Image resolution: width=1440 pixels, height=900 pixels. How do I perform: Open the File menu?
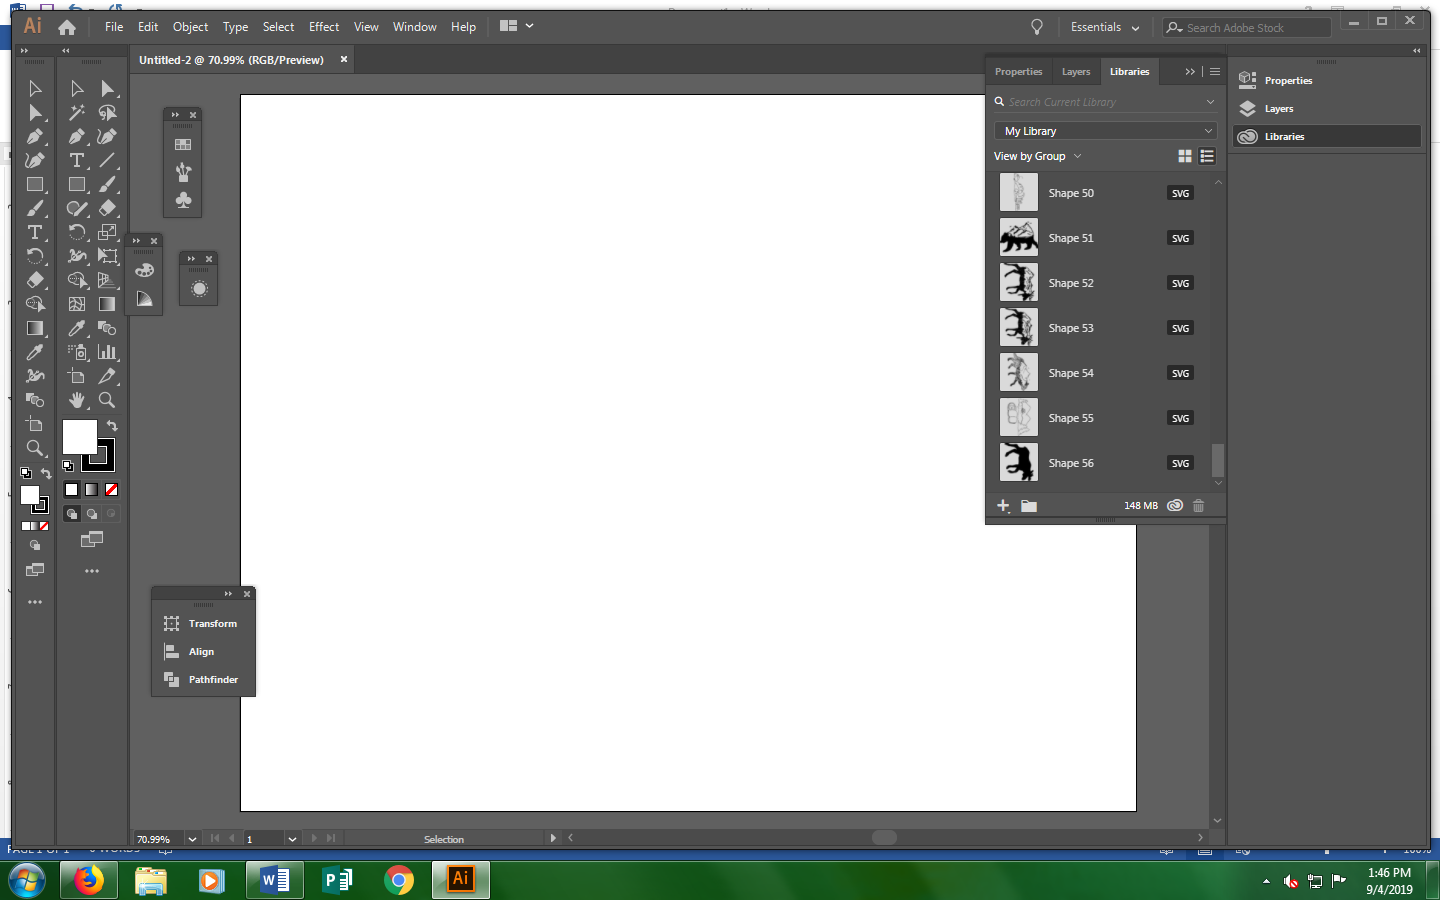click(114, 27)
